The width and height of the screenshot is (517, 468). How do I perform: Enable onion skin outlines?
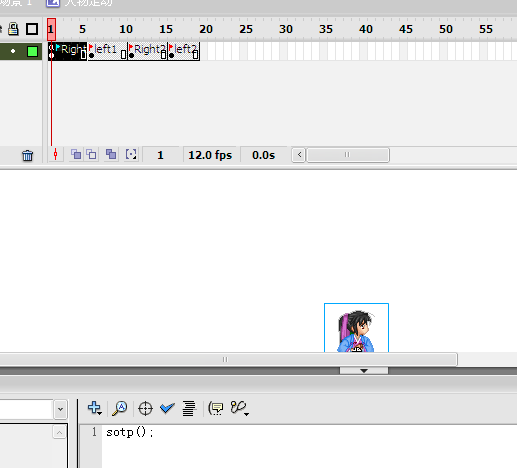(91, 154)
